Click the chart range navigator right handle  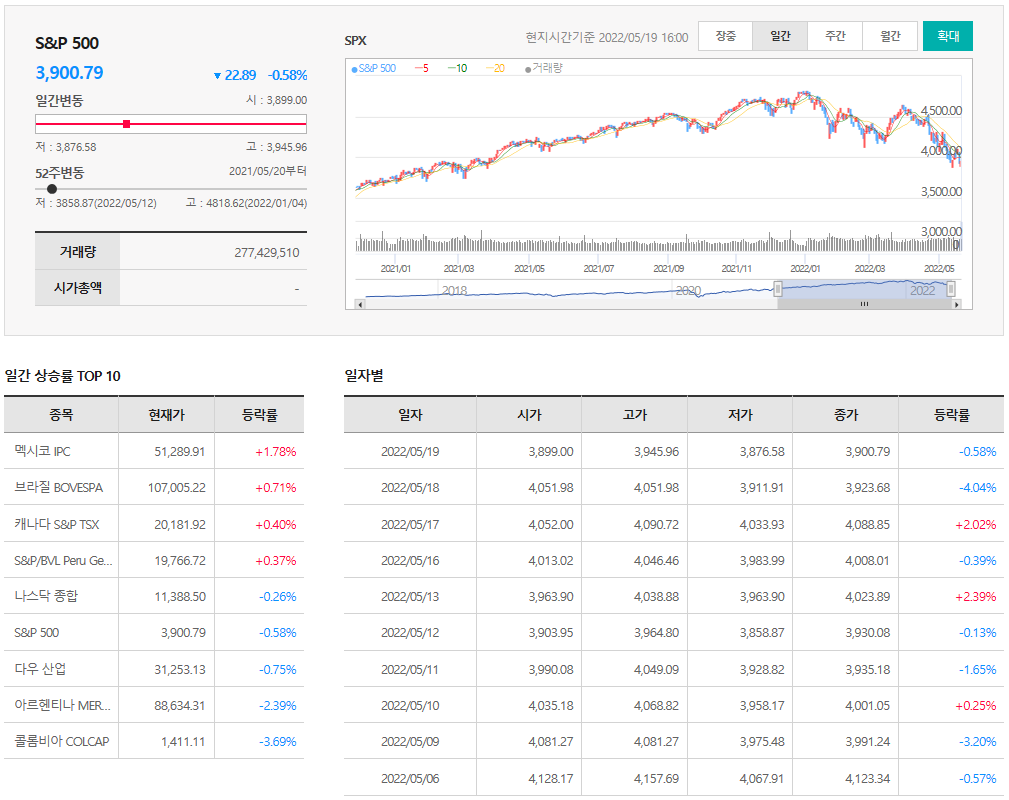[x=951, y=289]
